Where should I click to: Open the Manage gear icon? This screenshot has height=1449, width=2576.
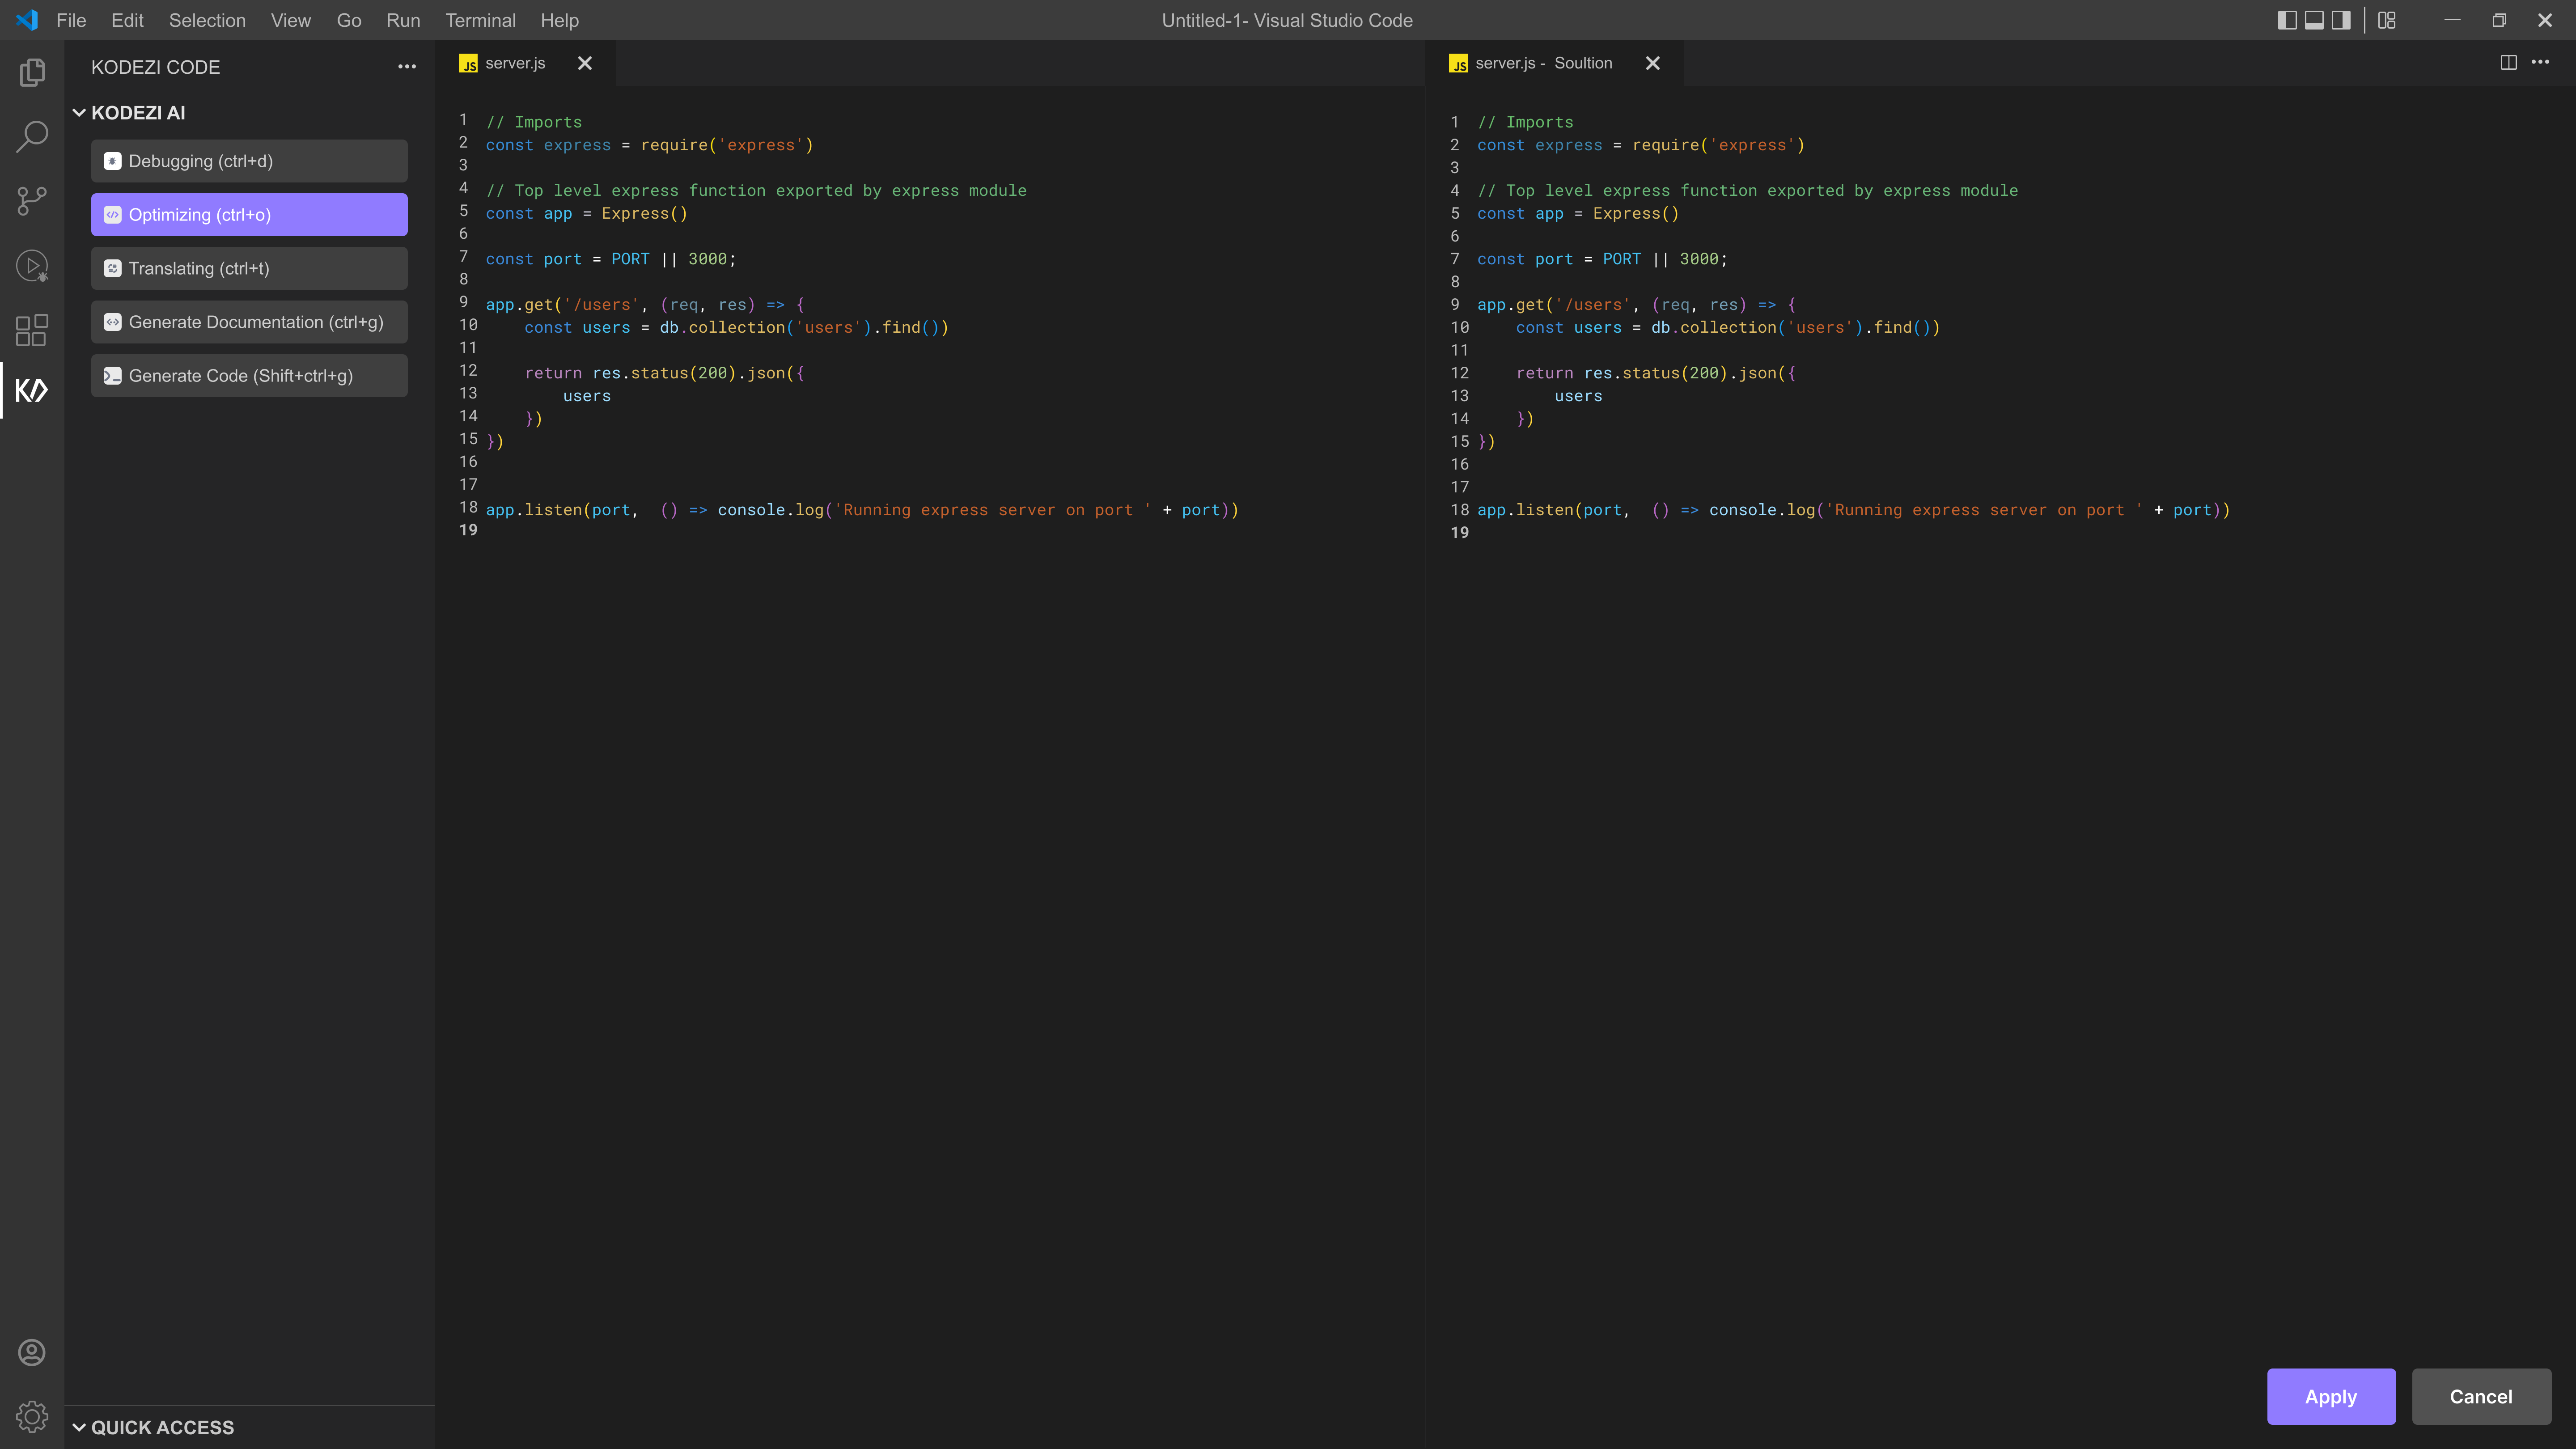pyautogui.click(x=32, y=1416)
